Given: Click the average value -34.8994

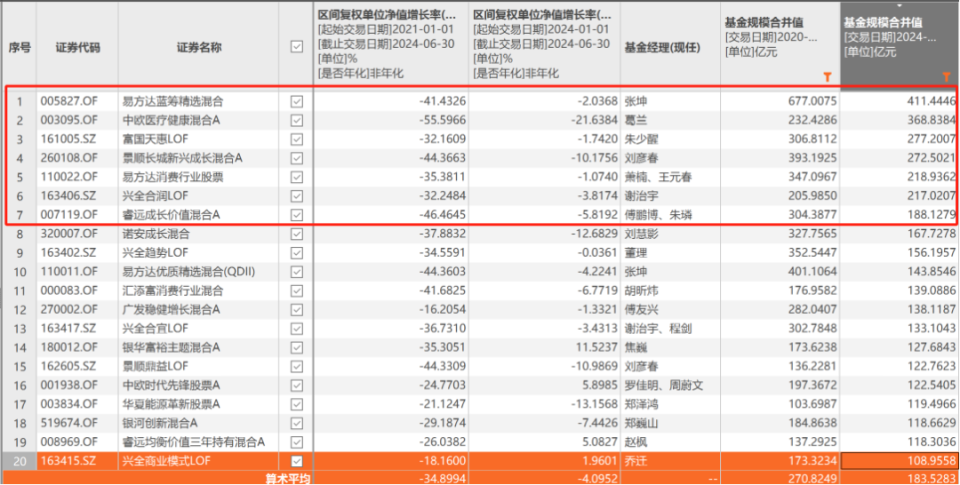Looking at the screenshot, I should (x=443, y=478).
